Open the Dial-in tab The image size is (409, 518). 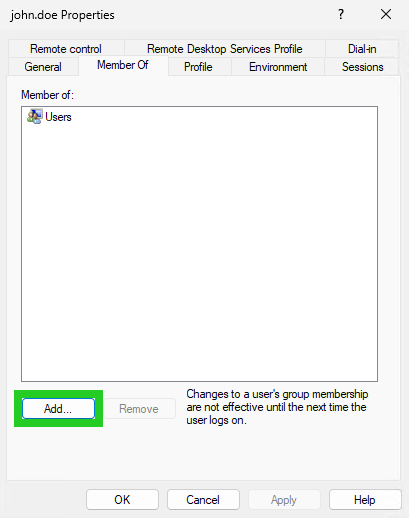(x=362, y=49)
